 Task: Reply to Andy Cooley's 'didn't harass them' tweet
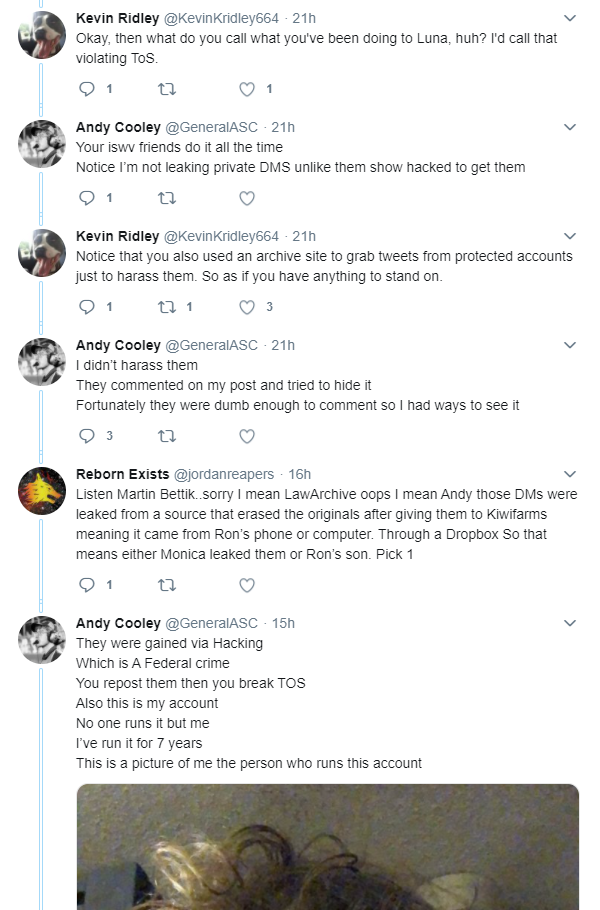click(87, 436)
